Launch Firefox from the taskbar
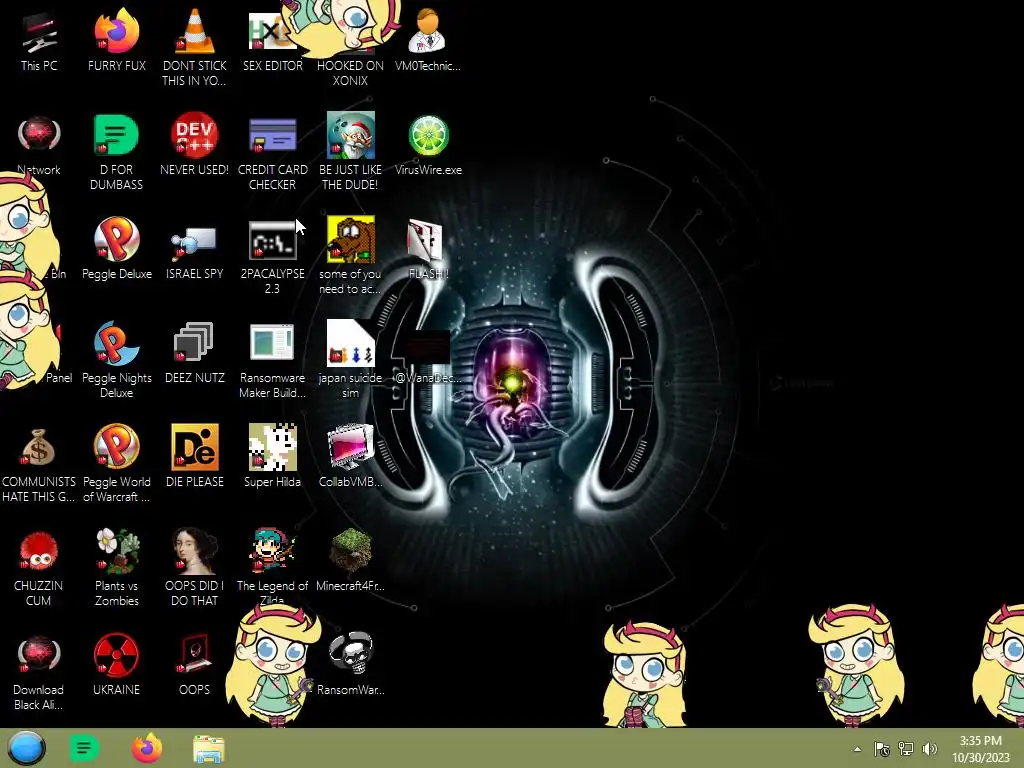This screenshot has height=768, width=1024. (146, 748)
